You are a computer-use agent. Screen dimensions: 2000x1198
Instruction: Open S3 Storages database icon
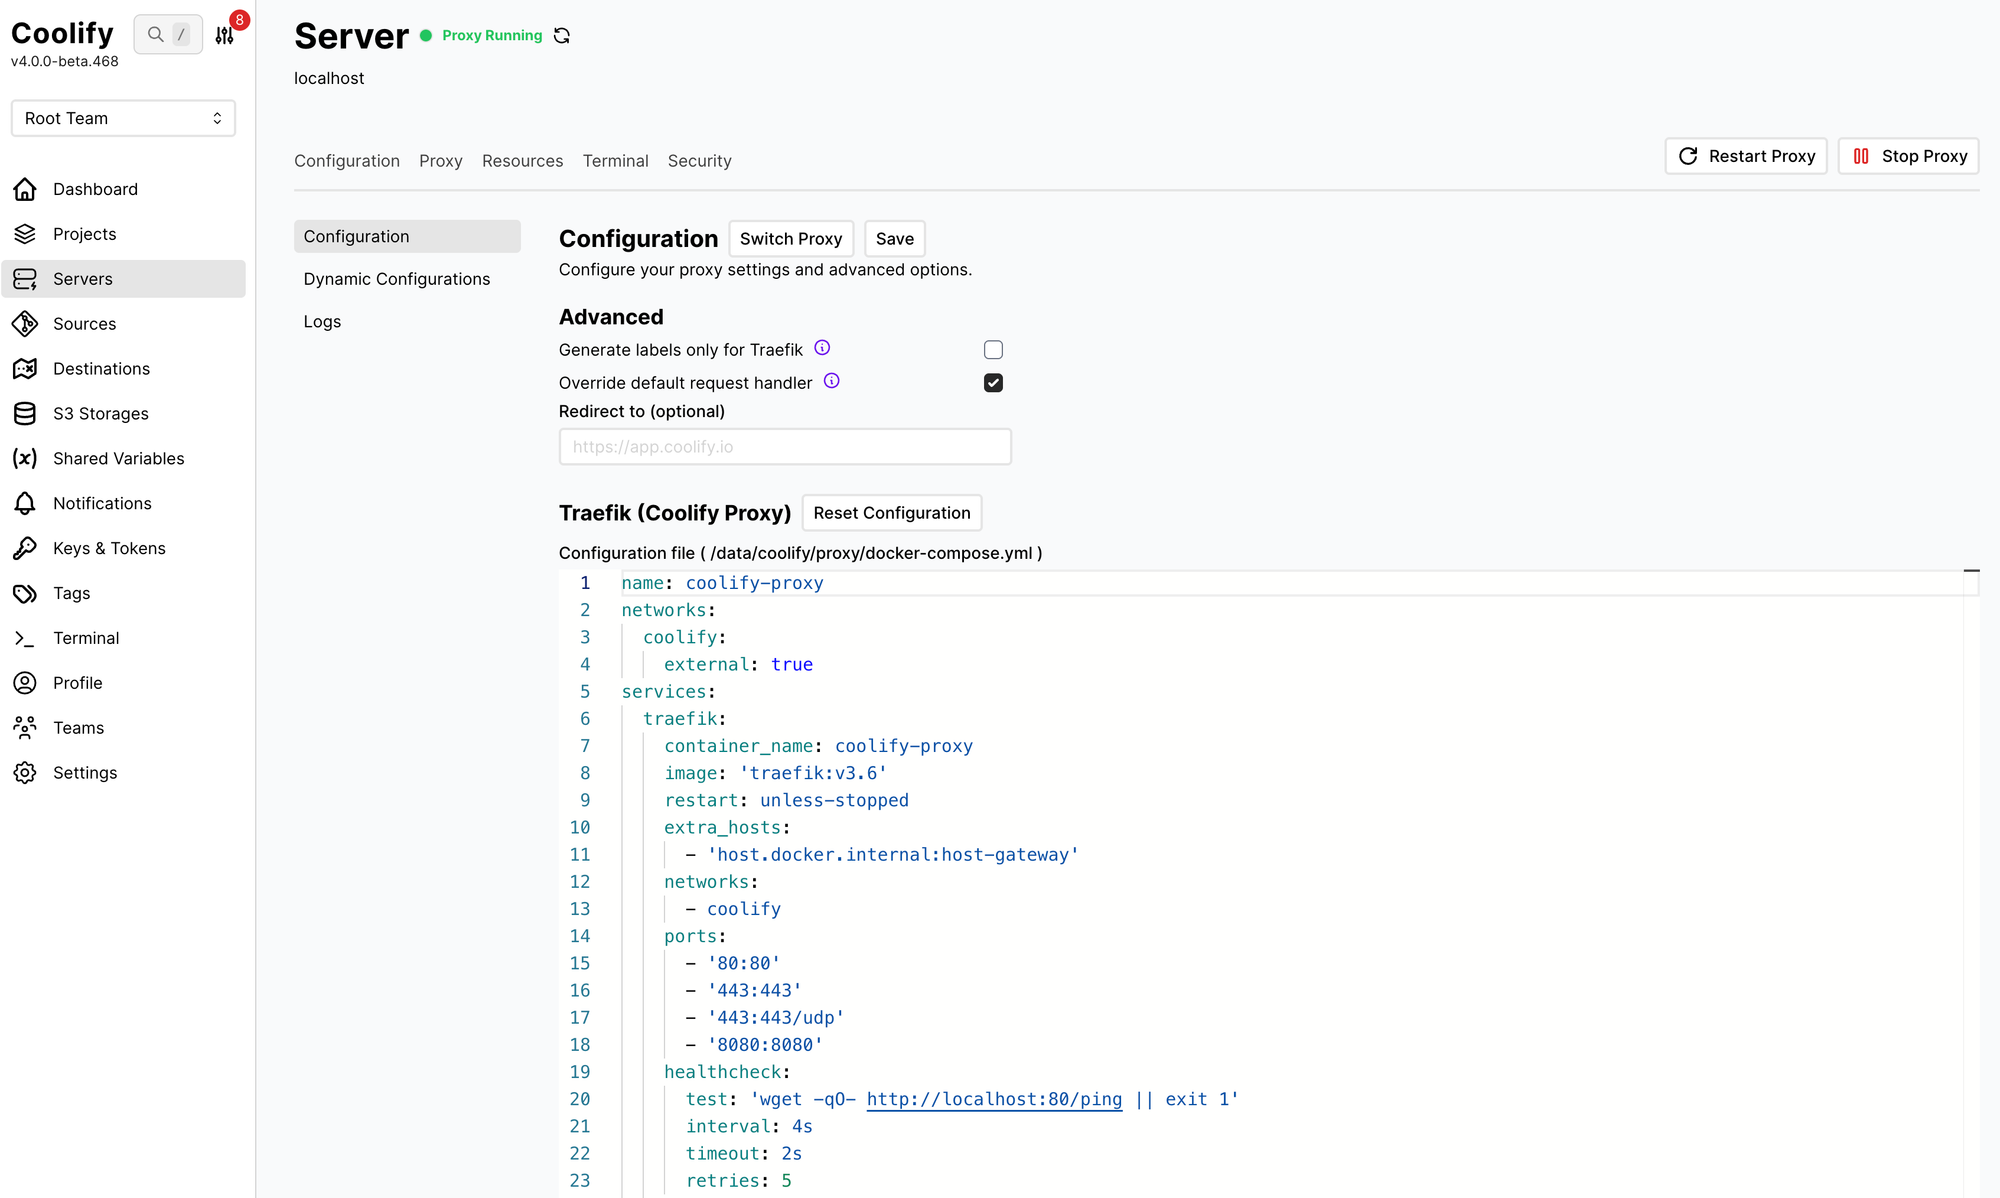click(25, 414)
